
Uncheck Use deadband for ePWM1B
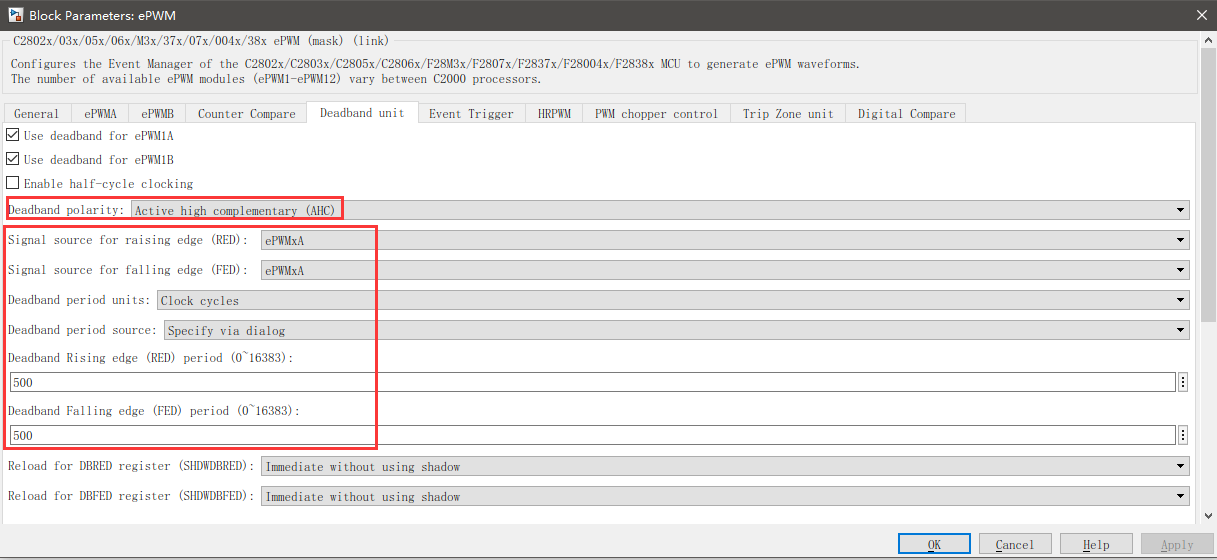click(13, 159)
